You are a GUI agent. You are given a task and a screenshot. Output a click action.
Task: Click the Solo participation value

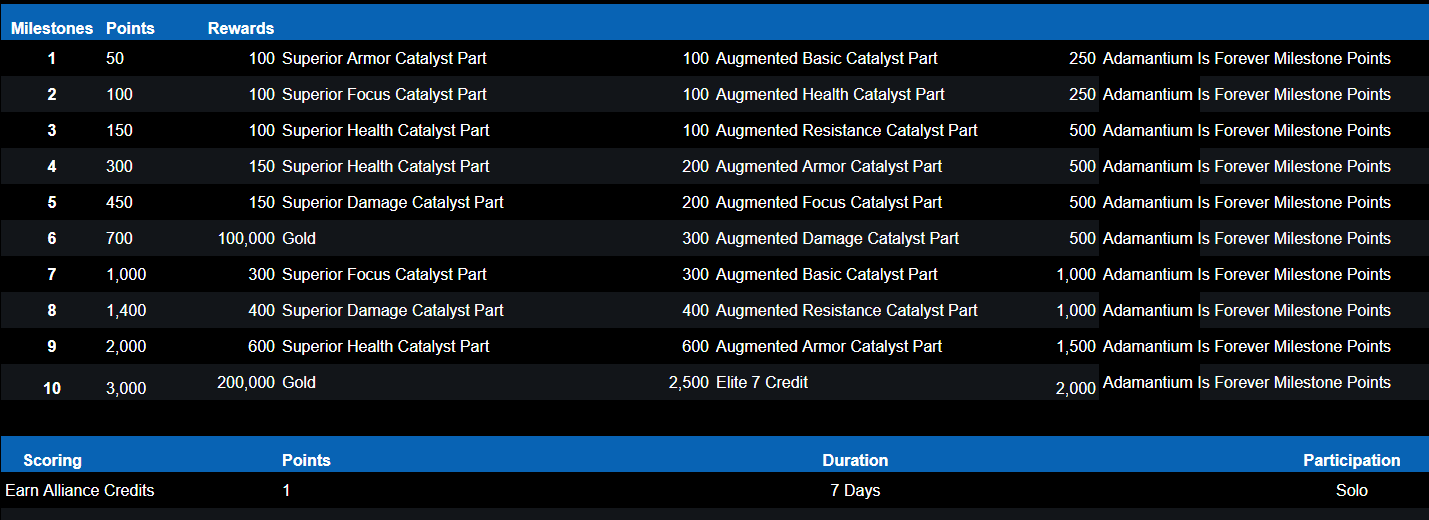(x=1351, y=490)
